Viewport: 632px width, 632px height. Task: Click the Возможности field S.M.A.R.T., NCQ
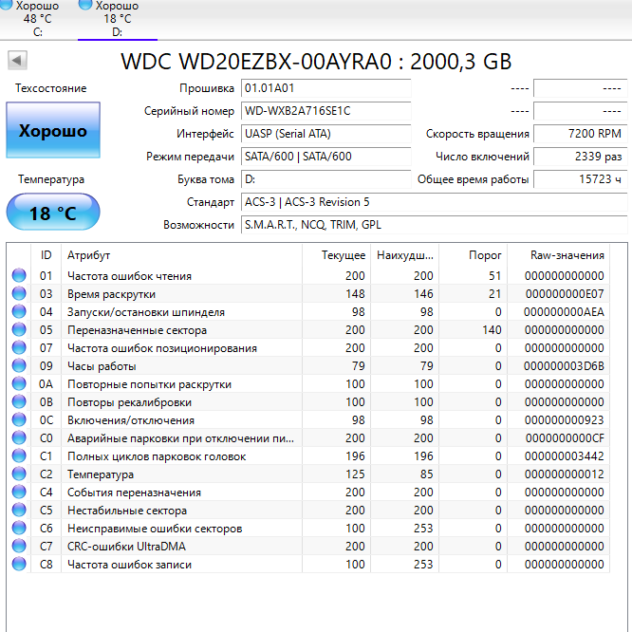coord(434,225)
